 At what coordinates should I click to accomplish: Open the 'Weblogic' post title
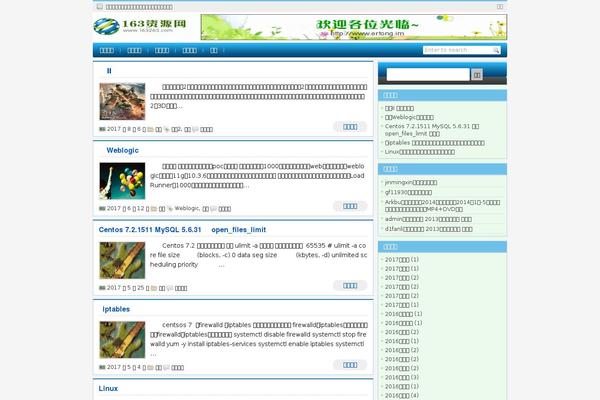[x=122, y=150]
